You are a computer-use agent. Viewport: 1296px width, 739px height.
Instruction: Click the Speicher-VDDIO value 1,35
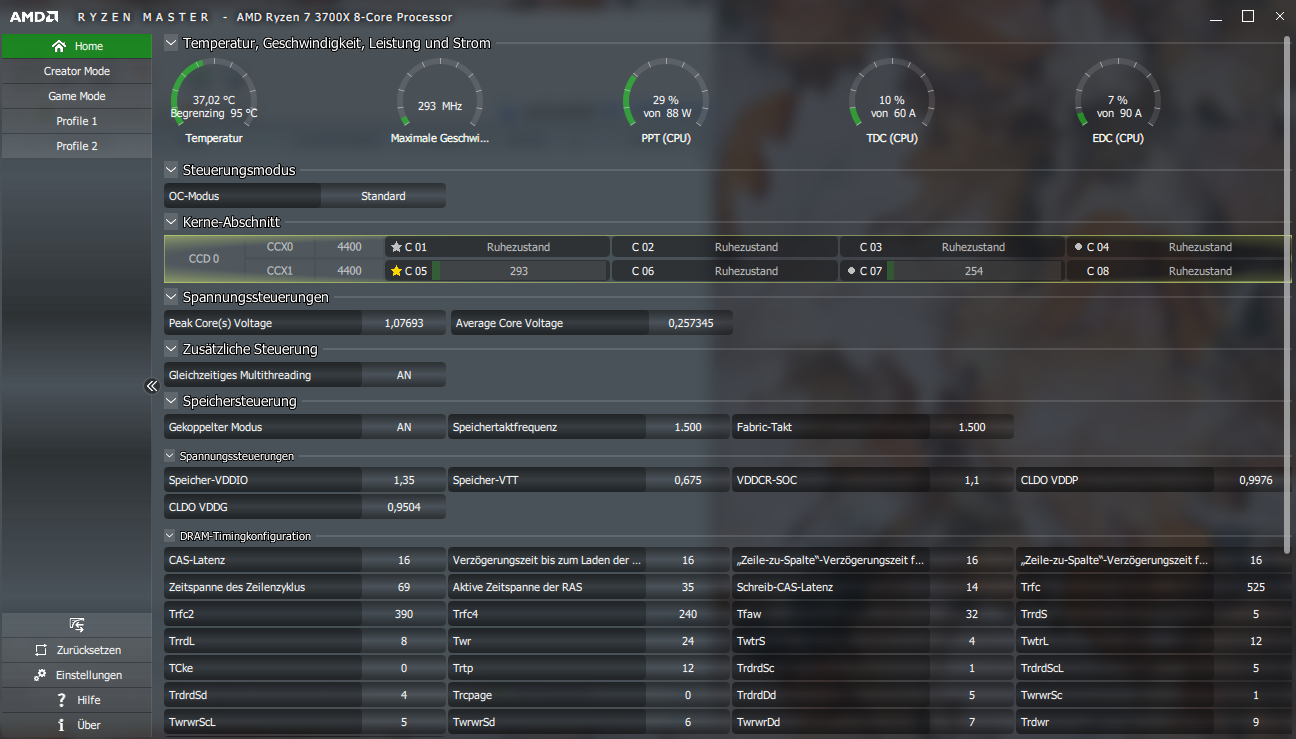click(404, 480)
